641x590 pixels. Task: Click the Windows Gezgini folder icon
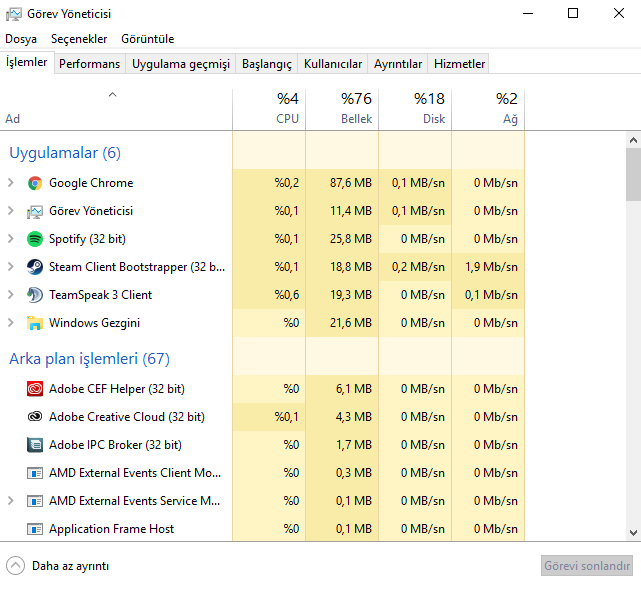[x=35, y=323]
